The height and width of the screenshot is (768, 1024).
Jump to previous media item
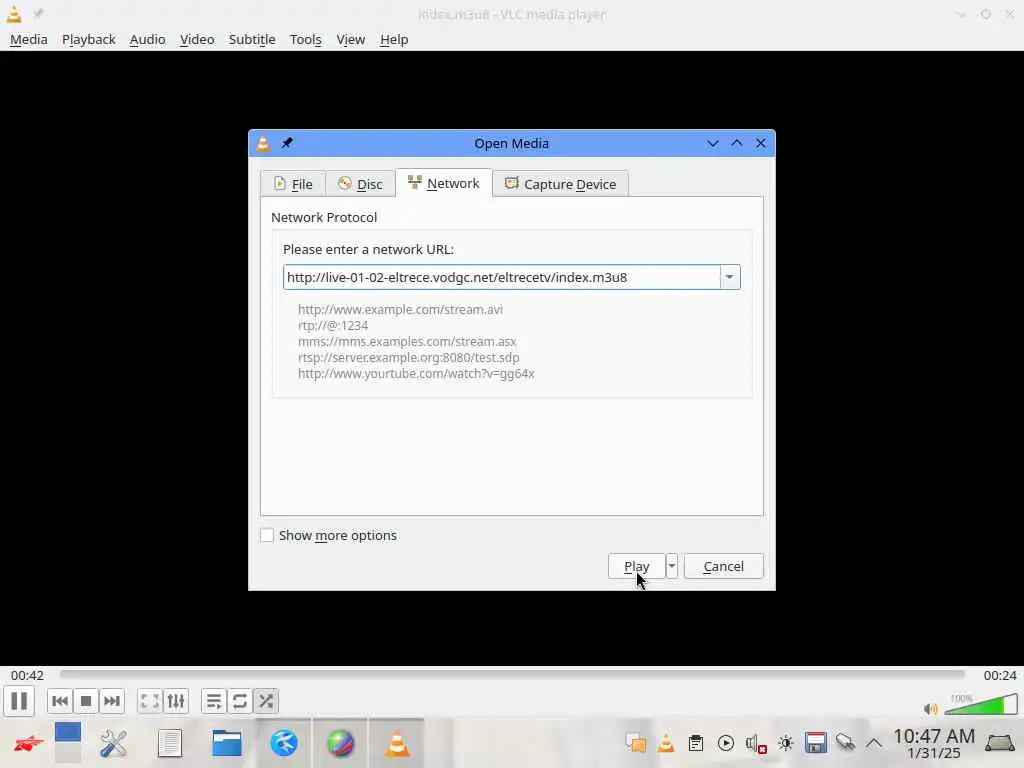[x=59, y=701]
